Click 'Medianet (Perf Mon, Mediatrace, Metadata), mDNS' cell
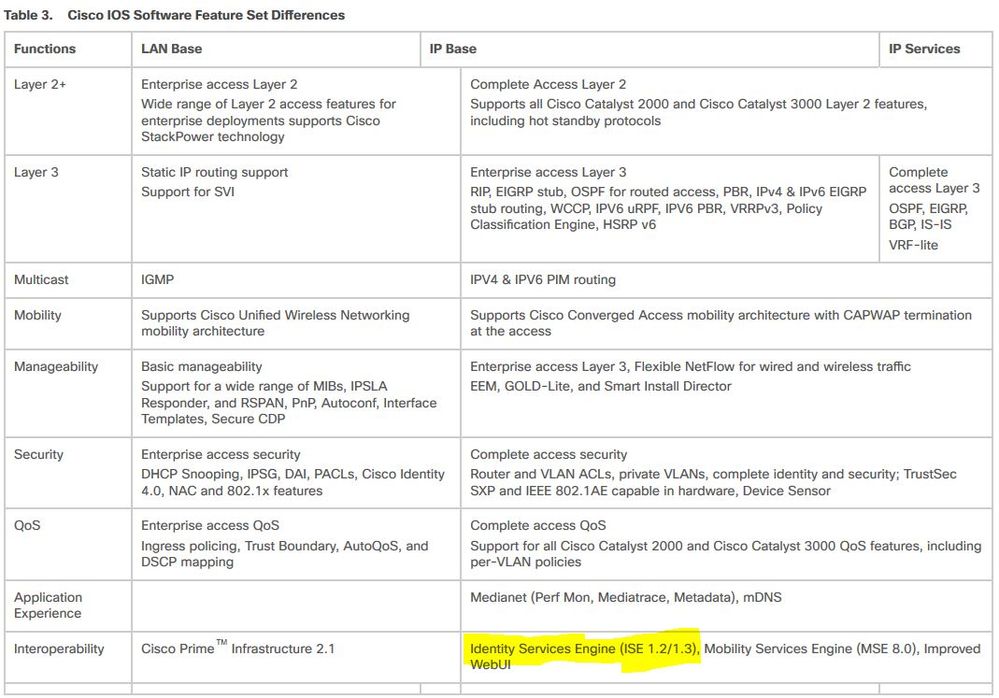This screenshot has width=999, height=698. [626, 597]
